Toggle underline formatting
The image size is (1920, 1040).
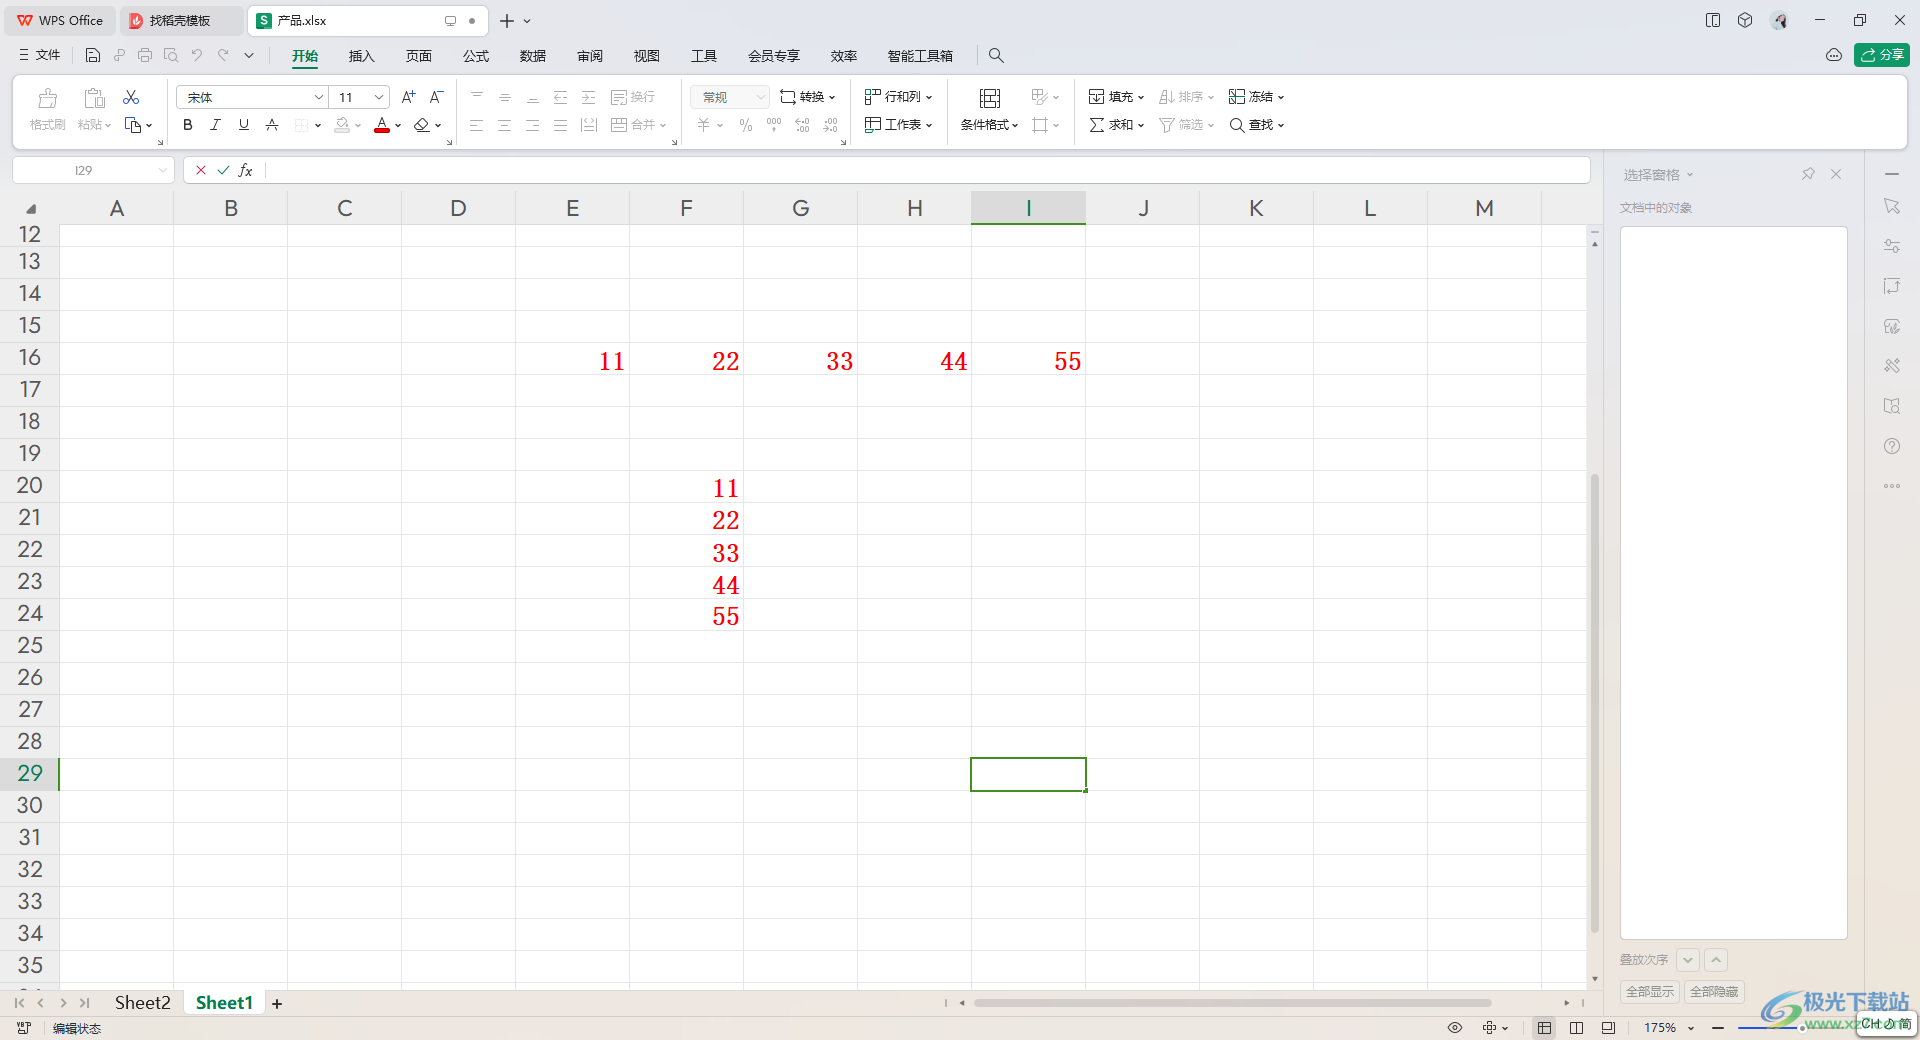coord(243,125)
